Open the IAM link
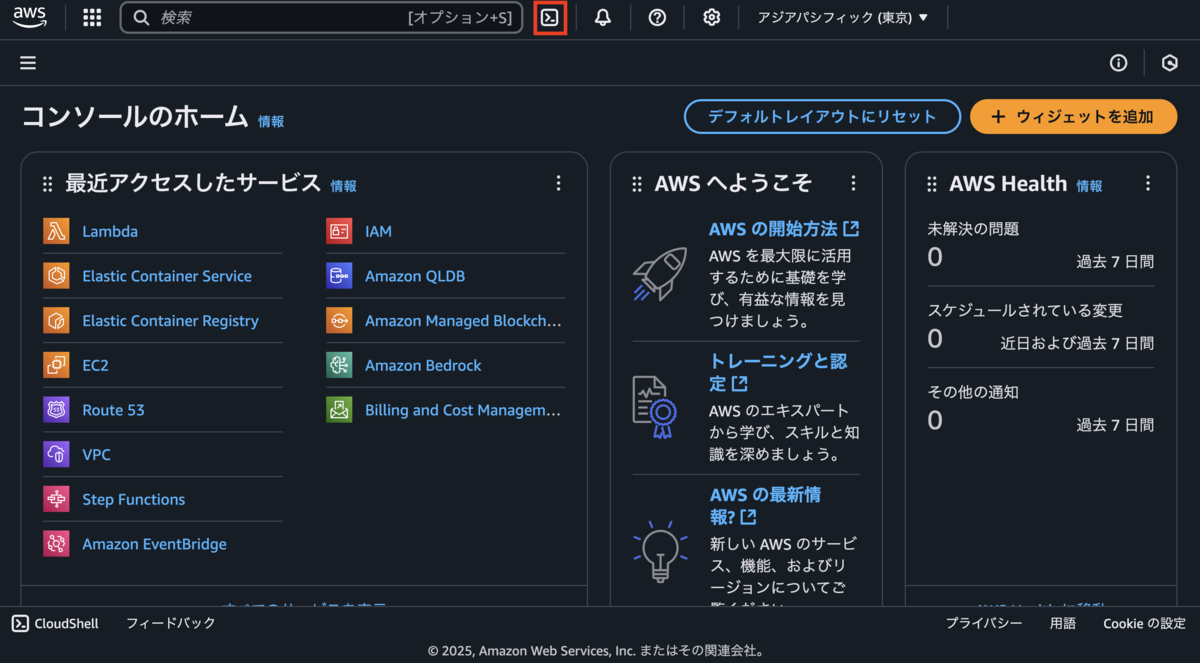This screenshot has height=663, width=1200. (x=378, y=231)
